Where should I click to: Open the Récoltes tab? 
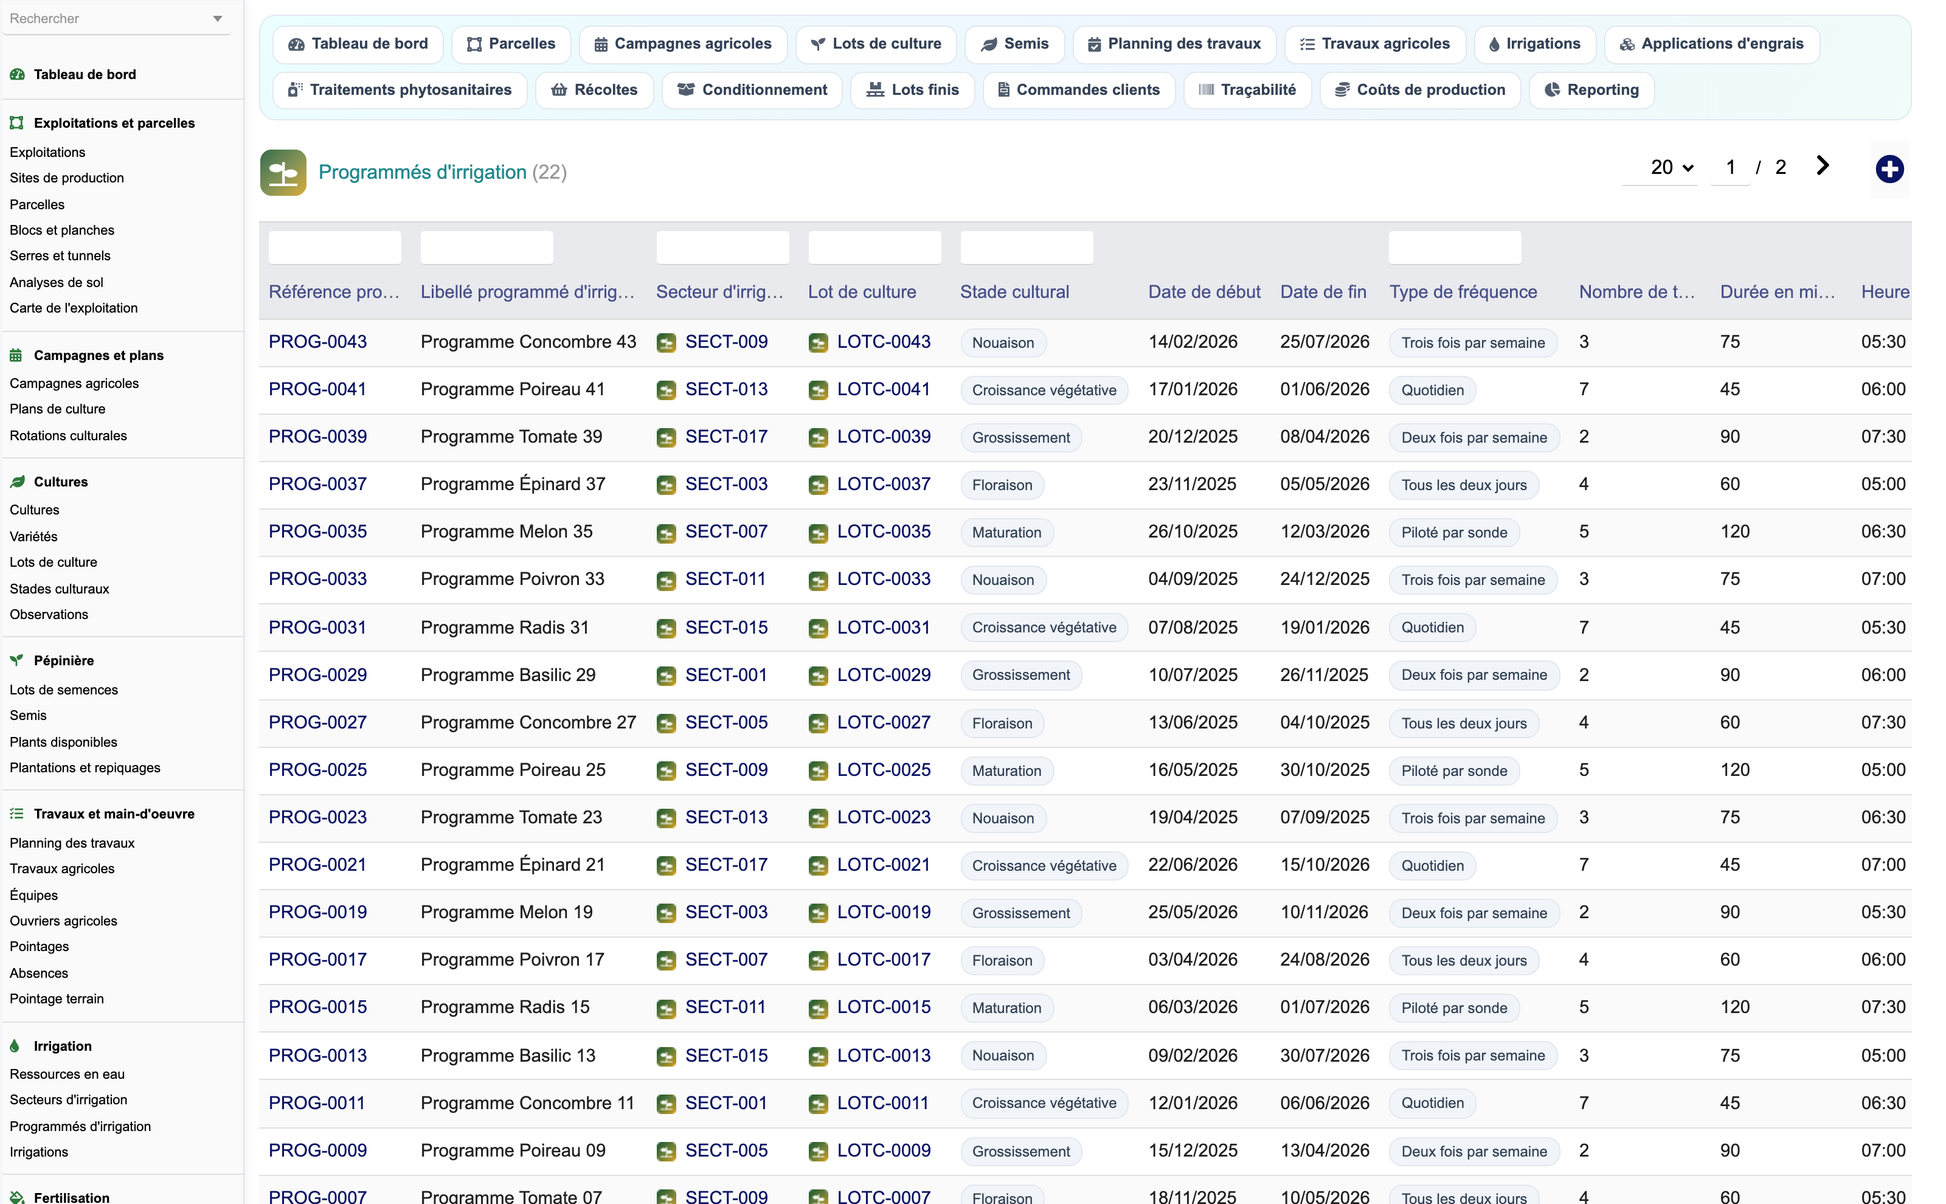(x=594, y=90)
